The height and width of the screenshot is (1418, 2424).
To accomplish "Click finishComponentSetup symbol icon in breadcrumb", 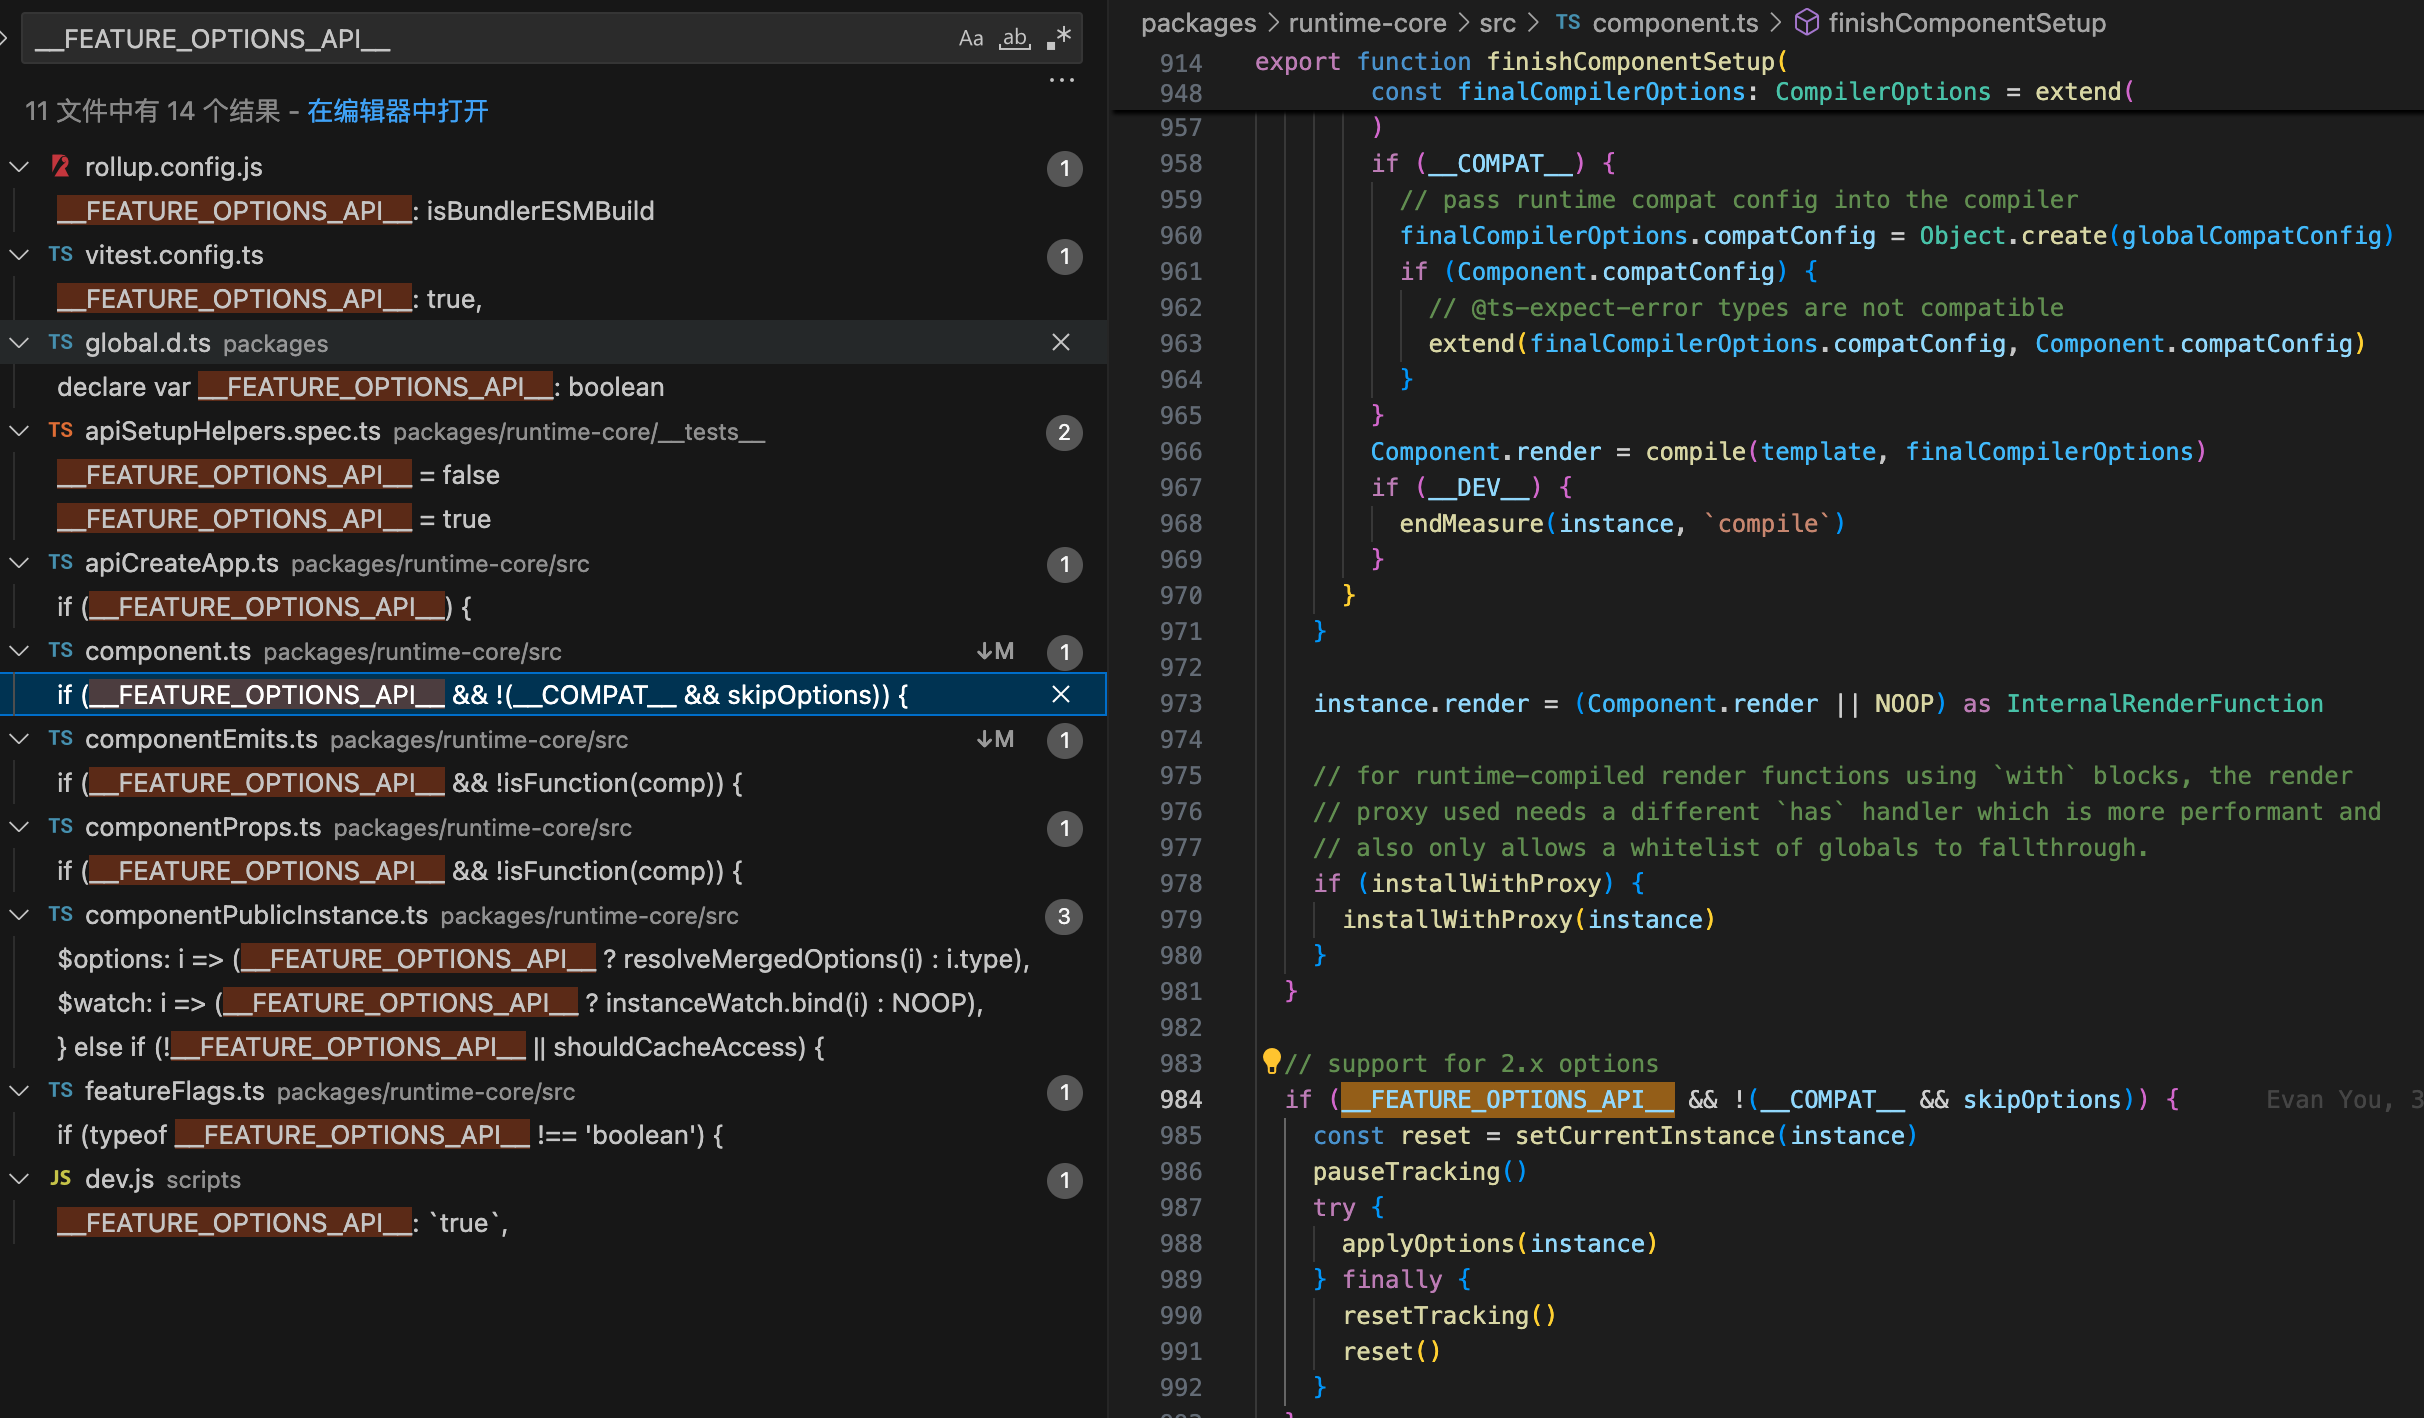I will 1807,22.
